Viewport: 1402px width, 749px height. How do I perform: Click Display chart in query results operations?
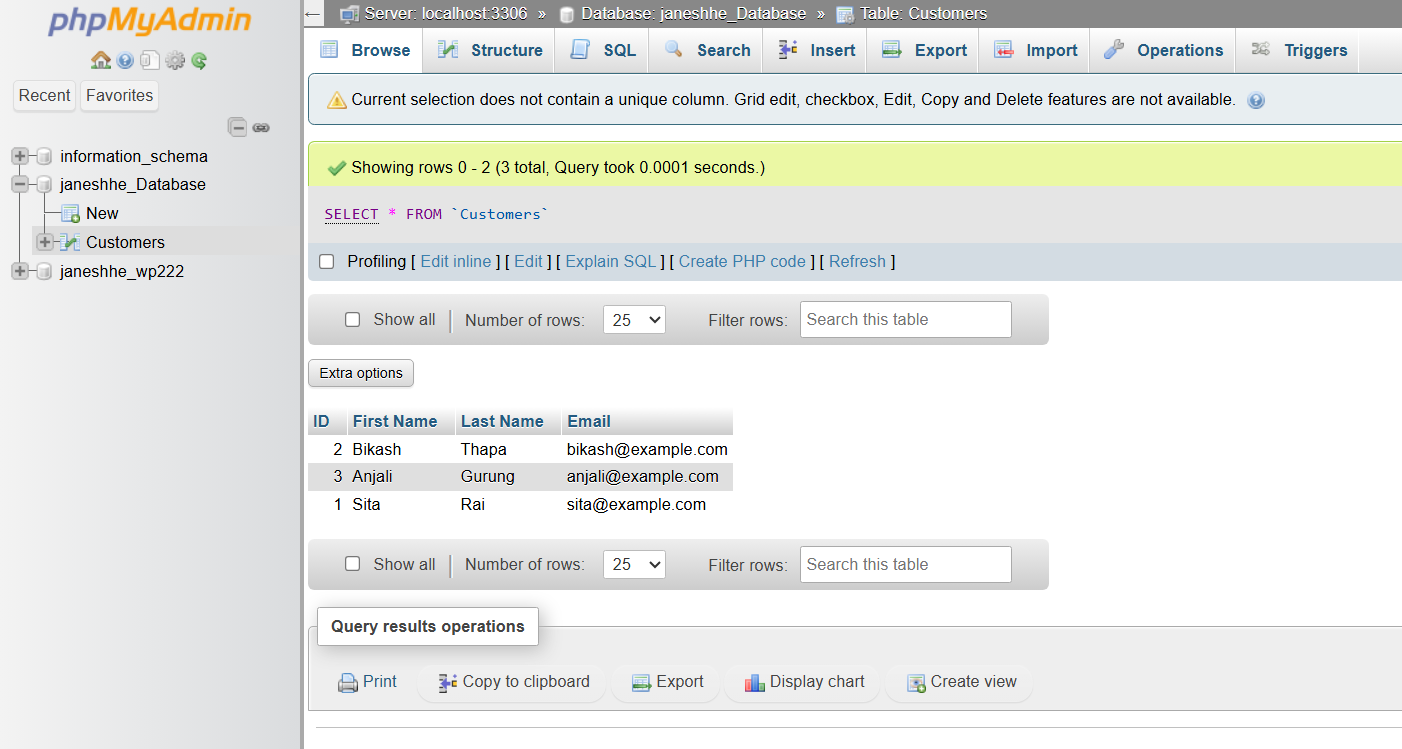tap(804, 682)
